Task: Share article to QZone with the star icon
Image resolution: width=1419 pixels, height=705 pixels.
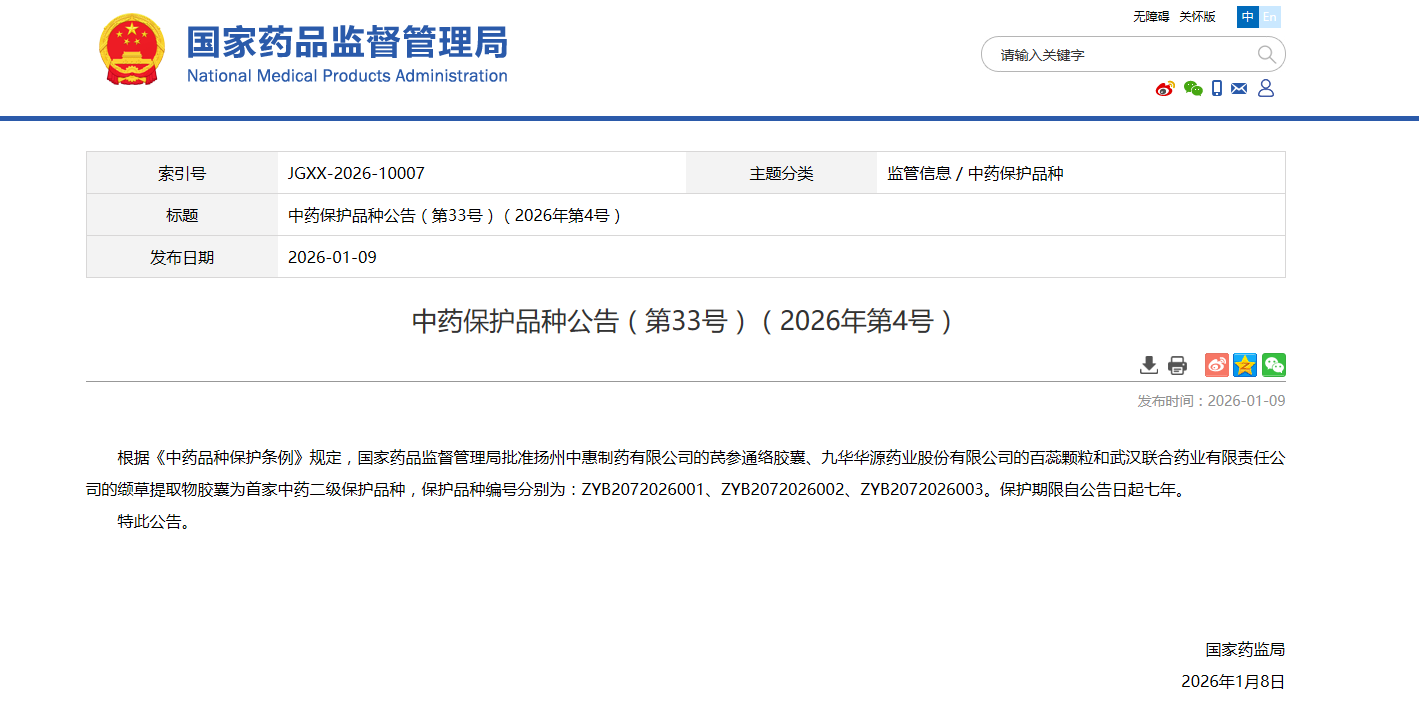Action: [1245, 365]
